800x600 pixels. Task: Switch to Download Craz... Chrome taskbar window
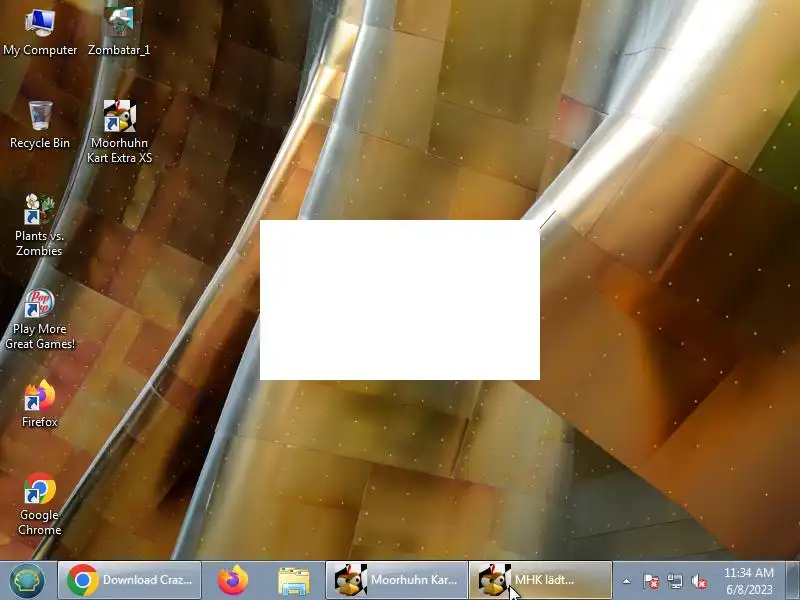tap(130, 580)
